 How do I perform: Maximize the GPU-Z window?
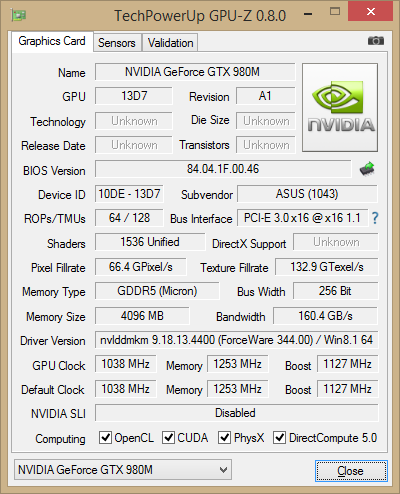coord(335,12)
